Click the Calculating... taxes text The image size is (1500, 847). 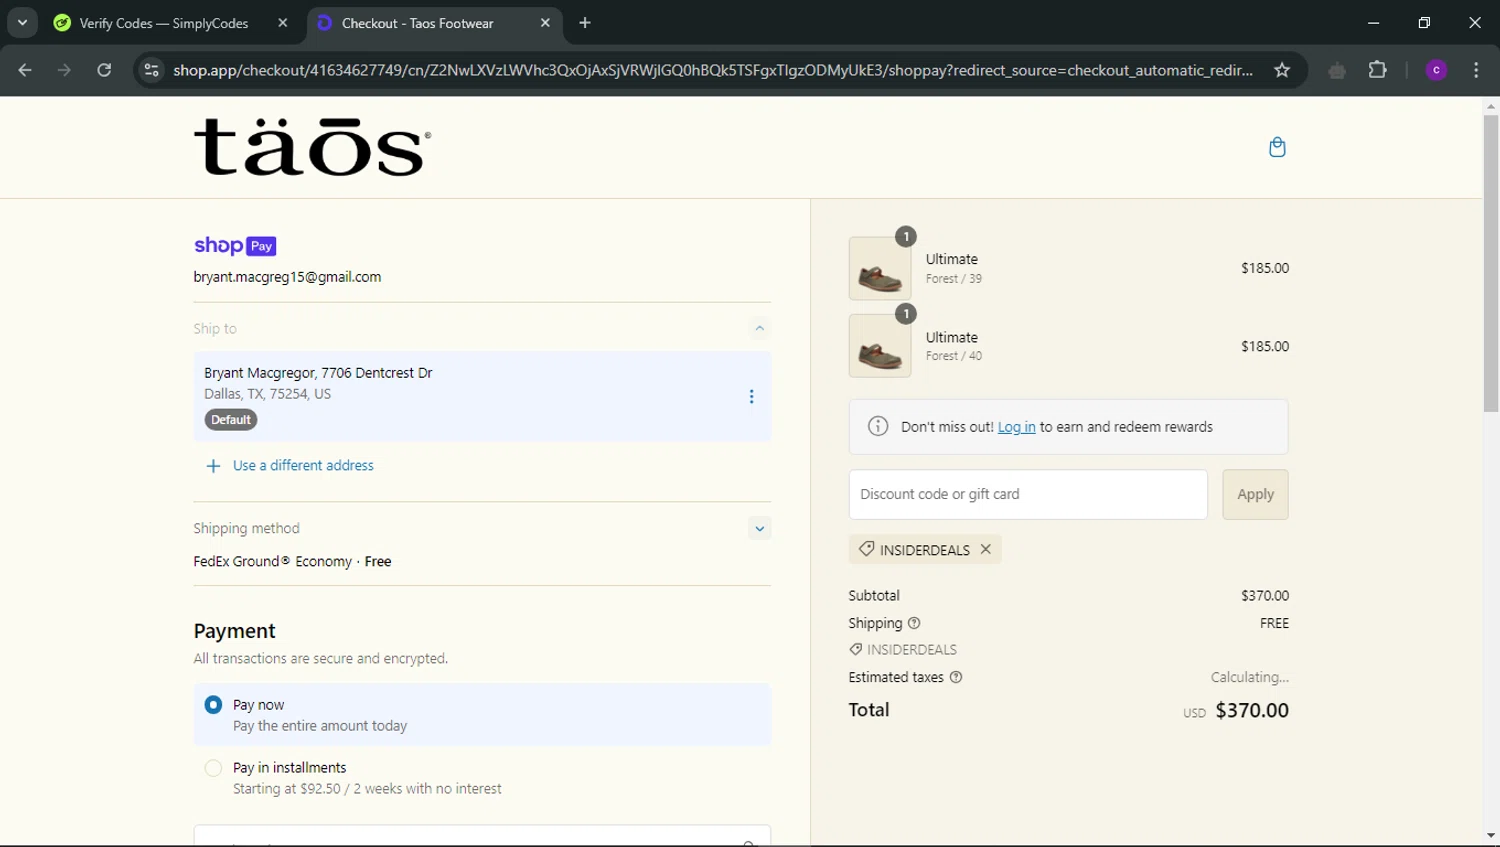coord(1250,677)
